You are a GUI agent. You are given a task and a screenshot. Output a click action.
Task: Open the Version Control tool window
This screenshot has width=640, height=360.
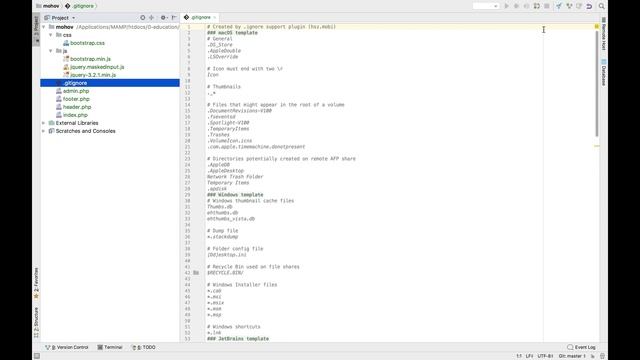pos(67,347)
